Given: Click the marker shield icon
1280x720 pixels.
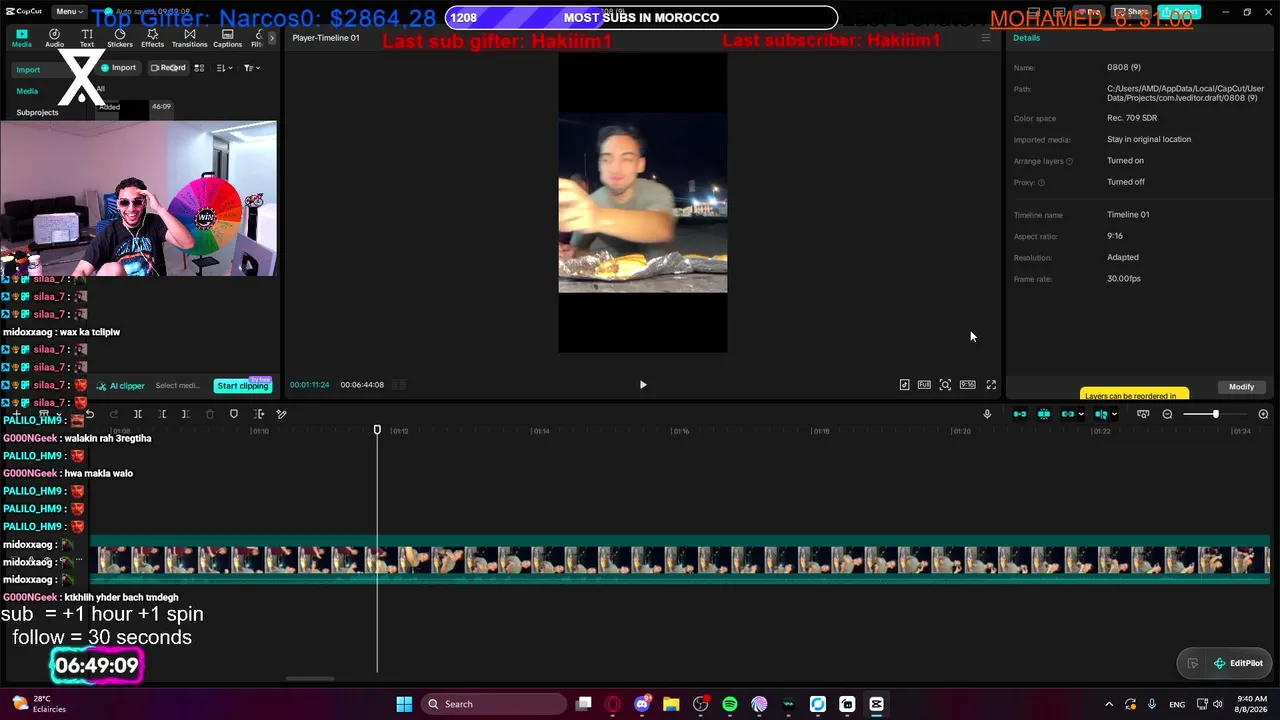Looking at the screenshot, I should tap(234, 414).
